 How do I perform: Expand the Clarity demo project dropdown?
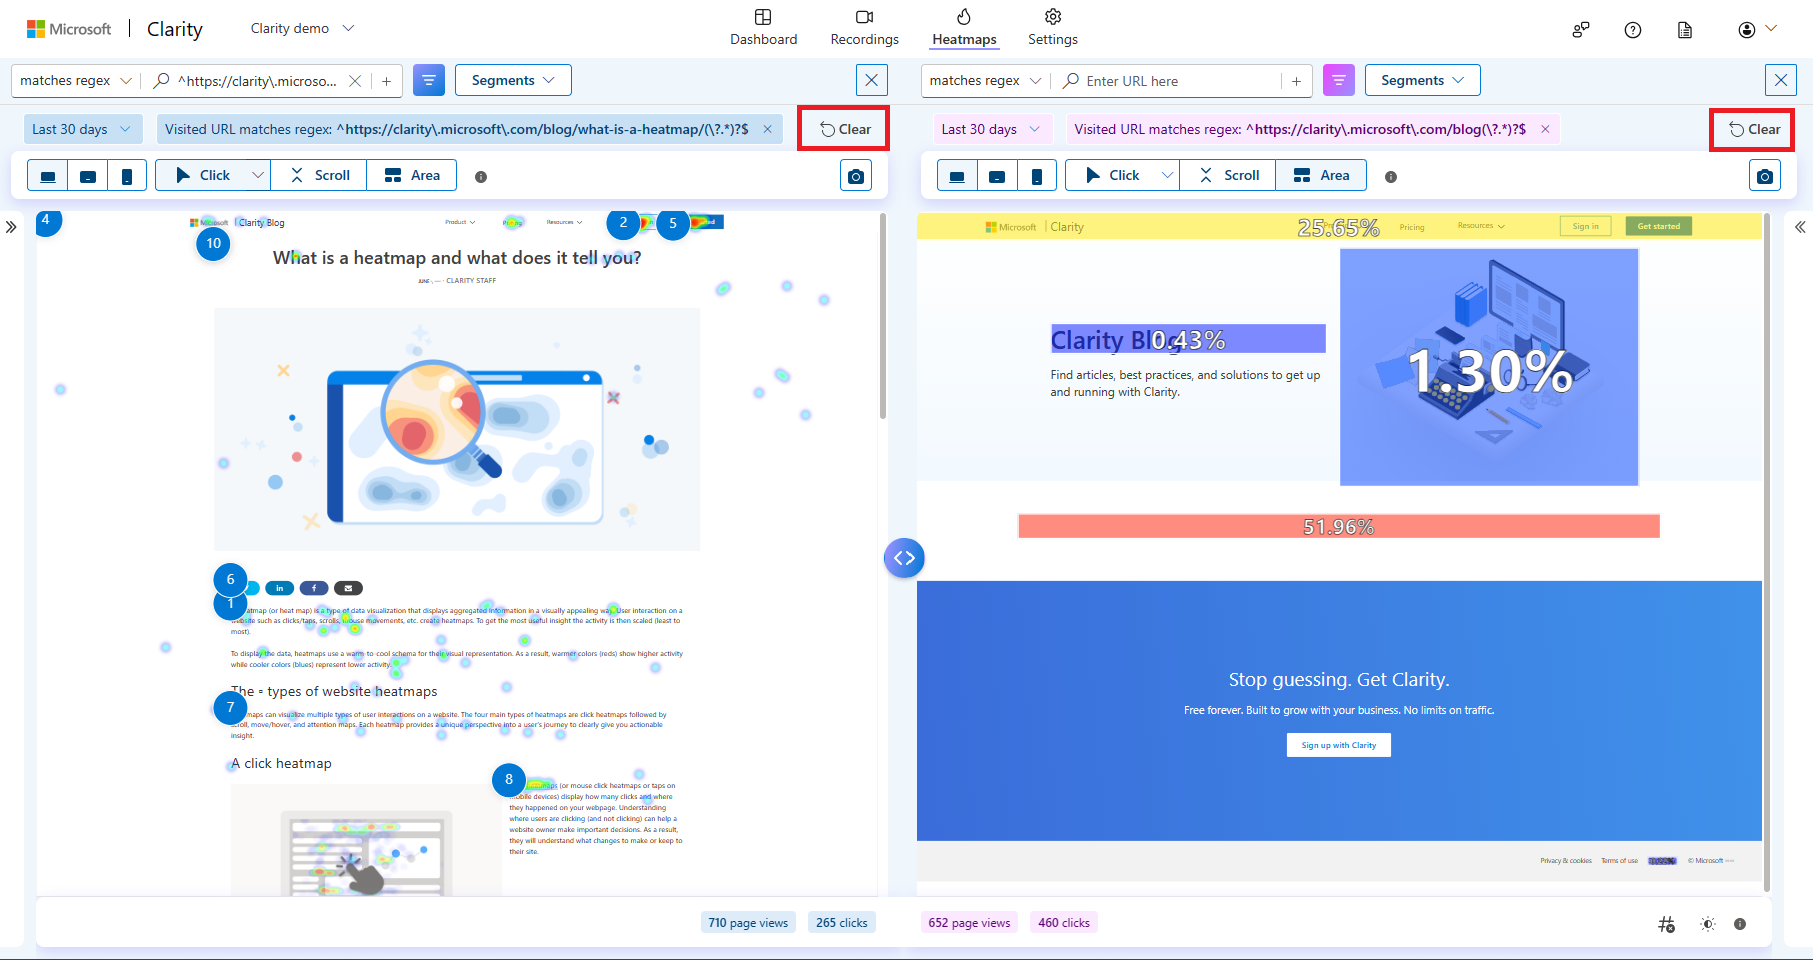click(x=302, y=28)
